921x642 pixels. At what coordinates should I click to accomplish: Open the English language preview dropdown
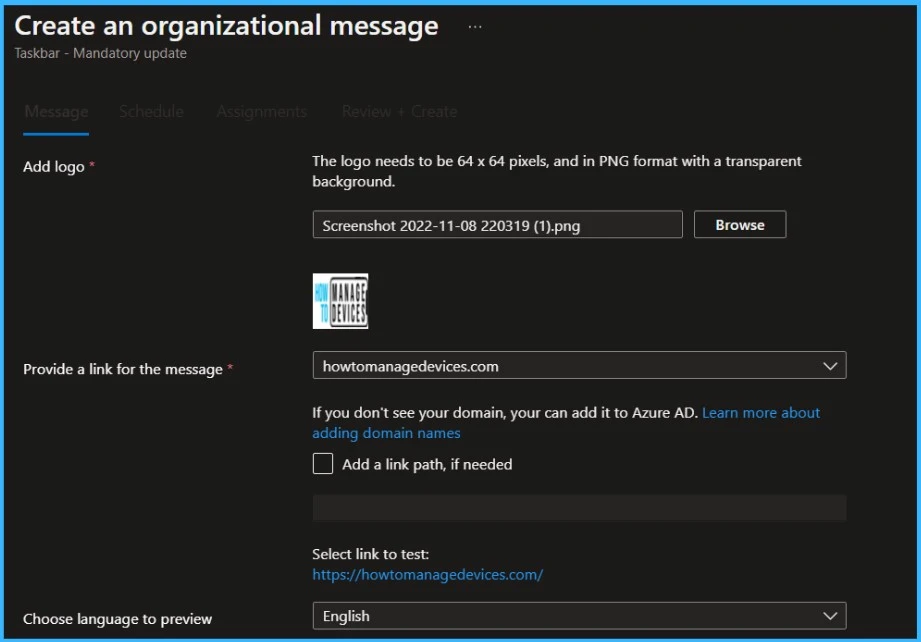[578, 616]
